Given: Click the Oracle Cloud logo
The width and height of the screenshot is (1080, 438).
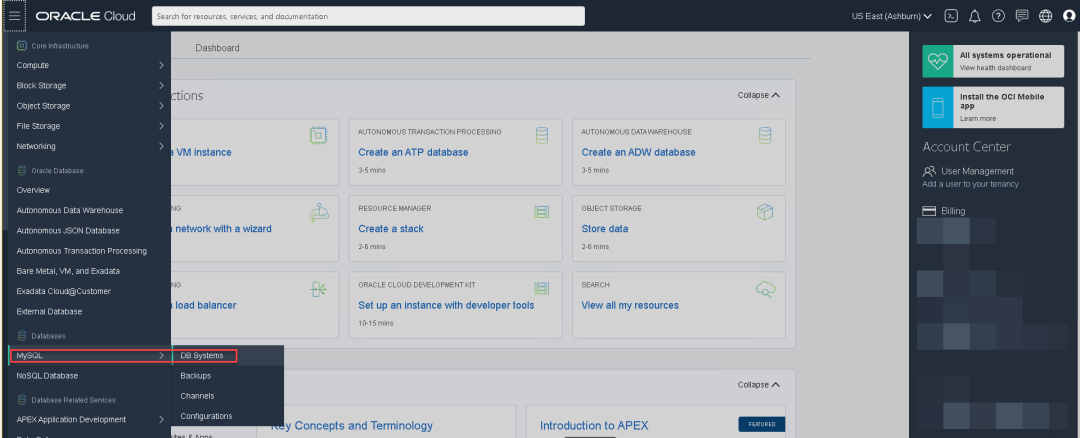Looking at the screenshot, I should click(85, 16).
